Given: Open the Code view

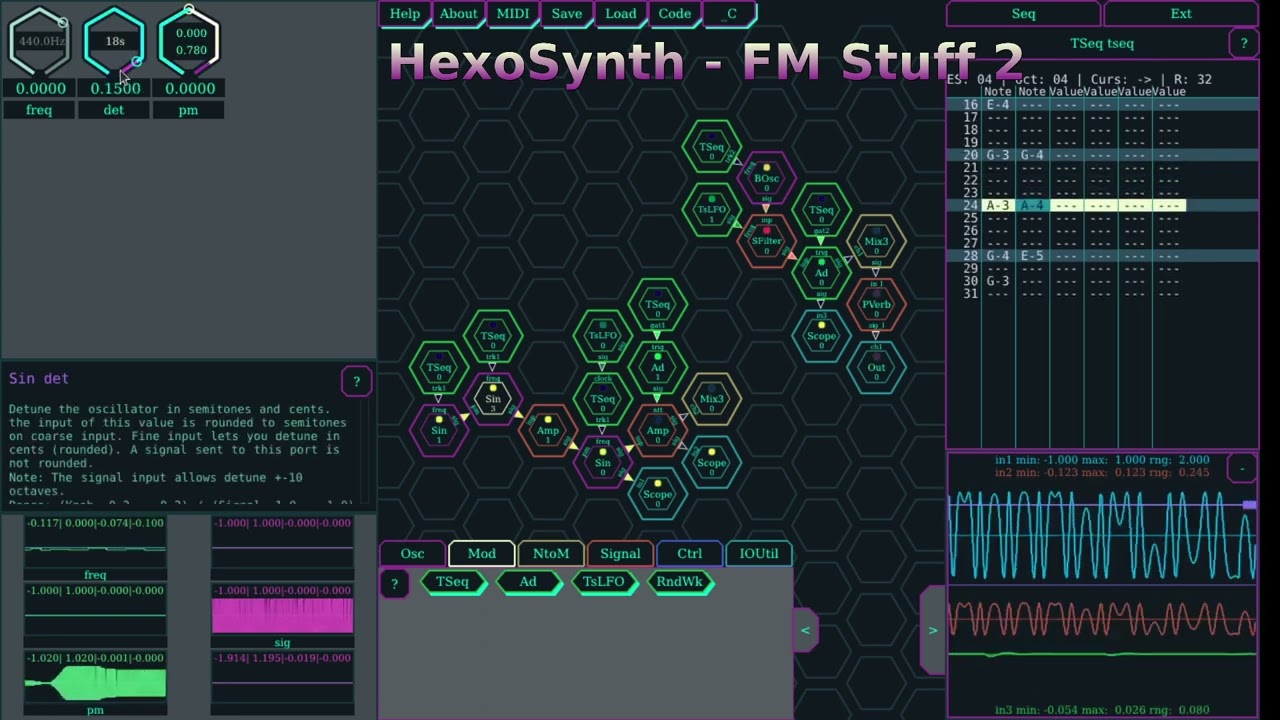Looking at the screenshot, I should [675, 14].
